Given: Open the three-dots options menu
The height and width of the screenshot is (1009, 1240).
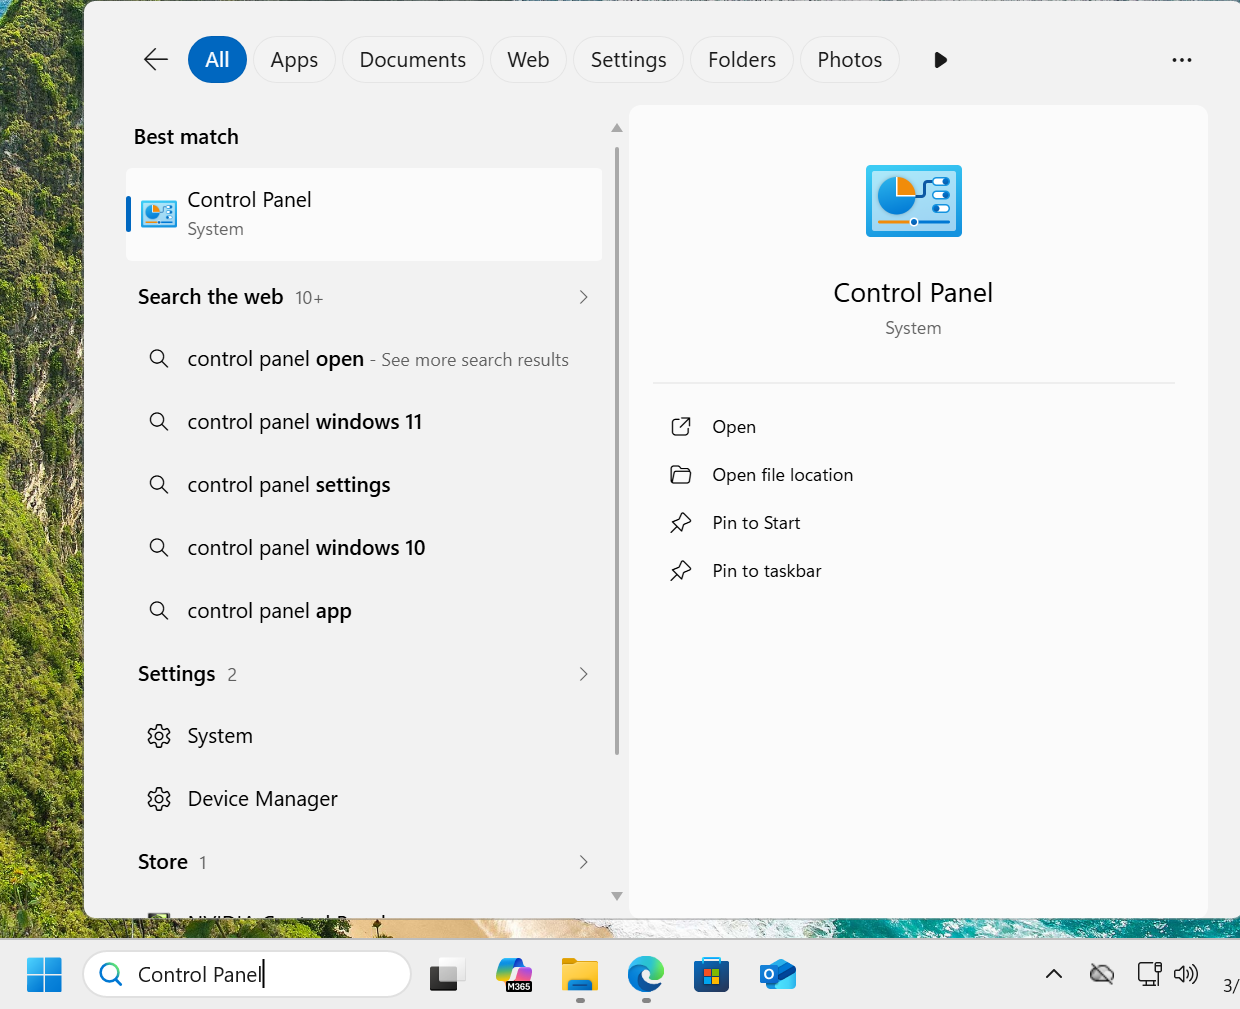Looking at the screenshot, I should [x=1182, y=60].
